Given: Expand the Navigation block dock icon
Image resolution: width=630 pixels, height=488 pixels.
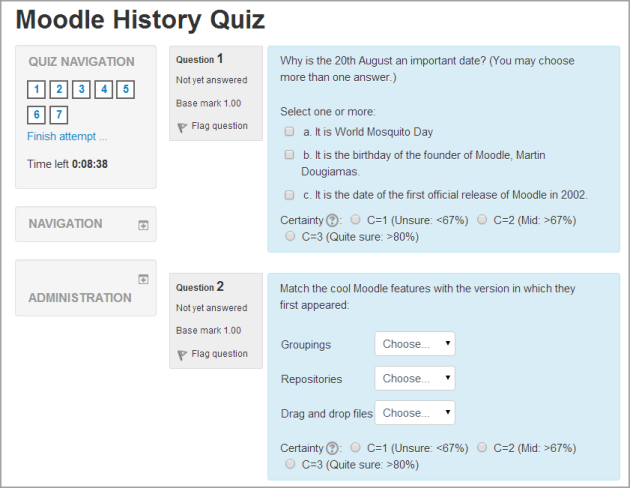Looking at the screenshot, I should click(x=143, y=225).
